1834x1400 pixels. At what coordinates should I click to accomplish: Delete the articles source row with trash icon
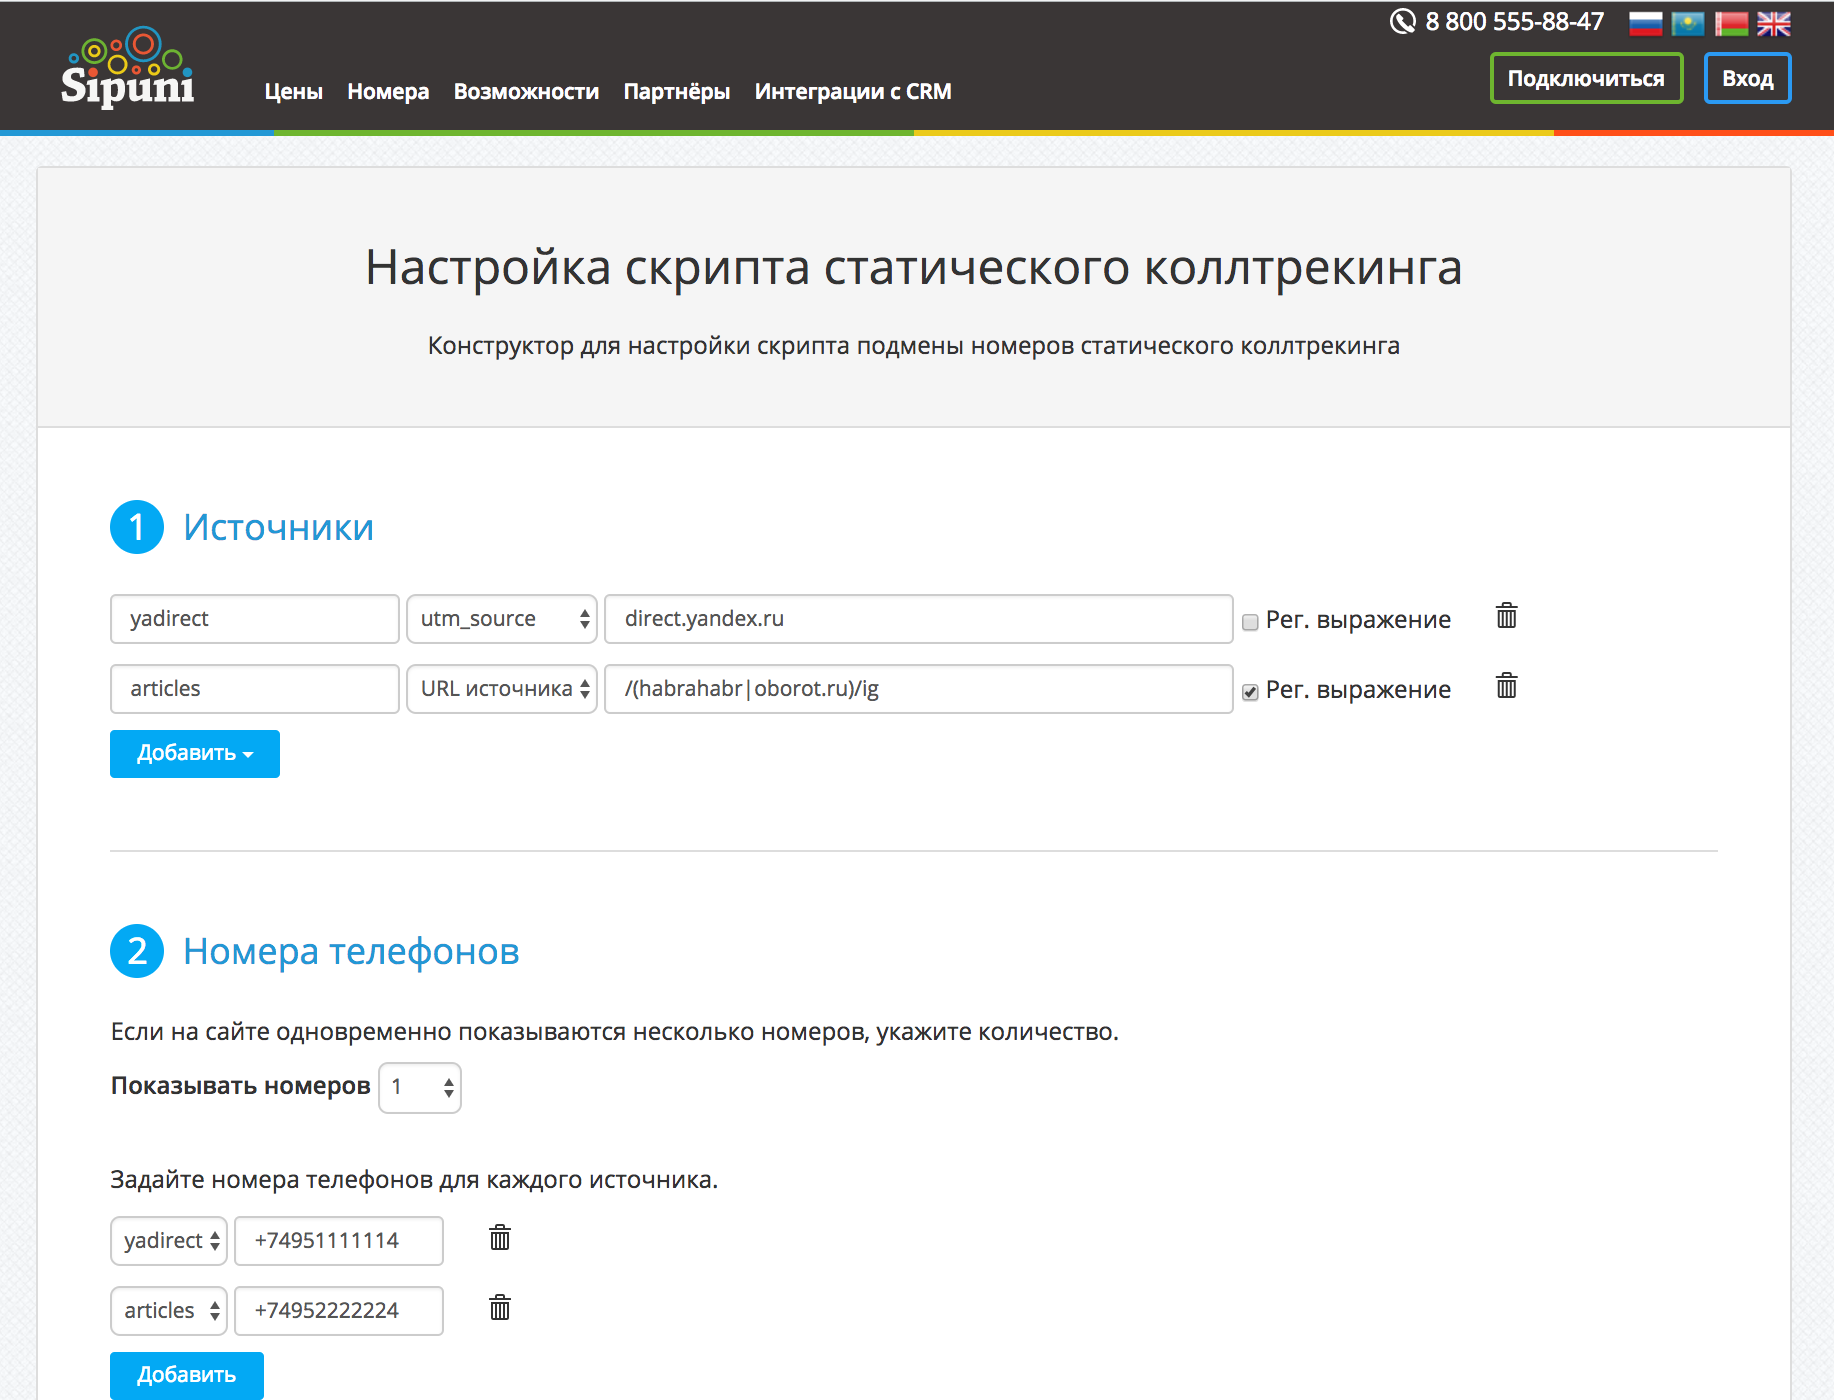(x=1506, y=686)
